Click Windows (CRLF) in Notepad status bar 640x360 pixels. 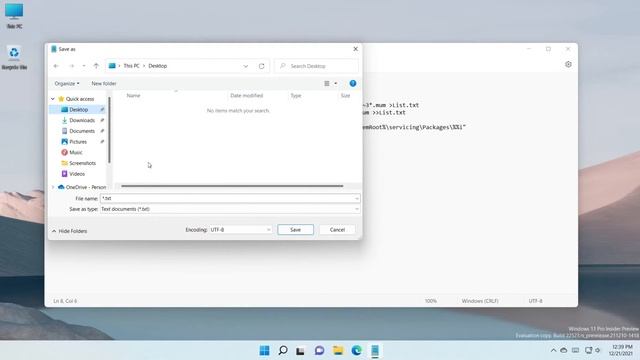480,301
